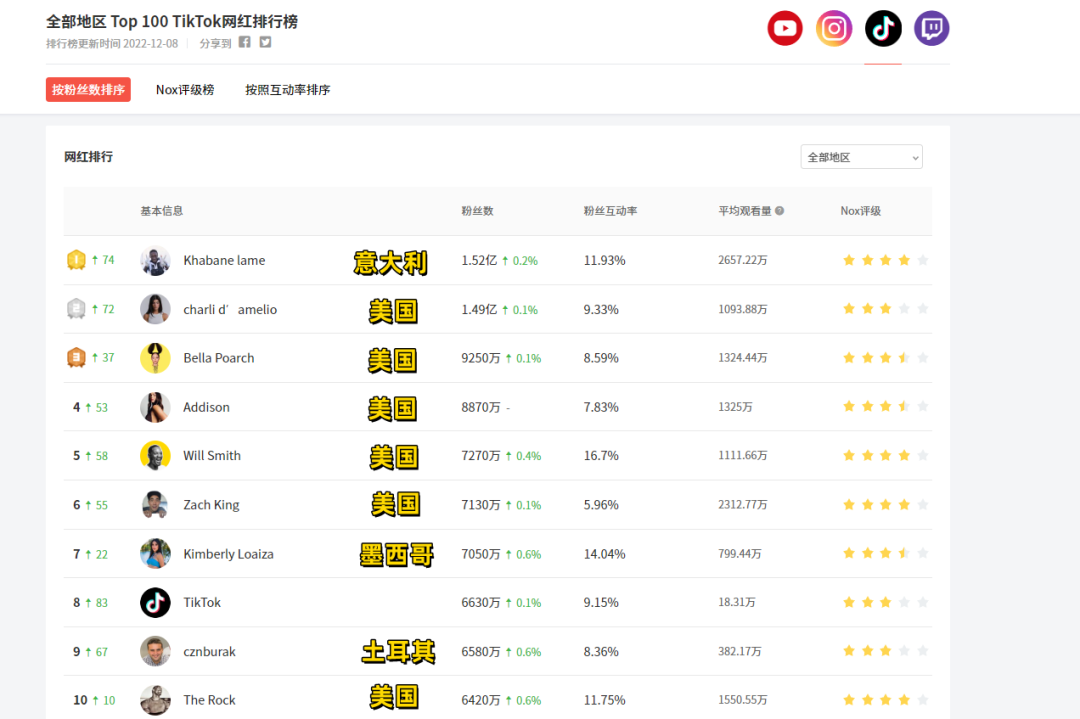The image size is (1080, 719).
Task: Click Will Smith's avatar thumbnail
Action: click(155, 456)
